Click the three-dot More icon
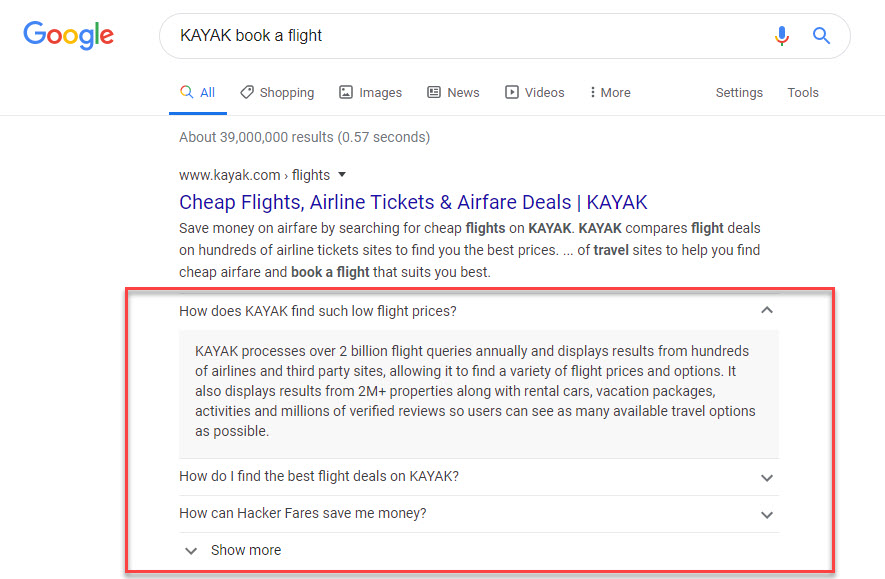This screenshot has width=885, height=579. pyautogui.click(x=593, y=92)
